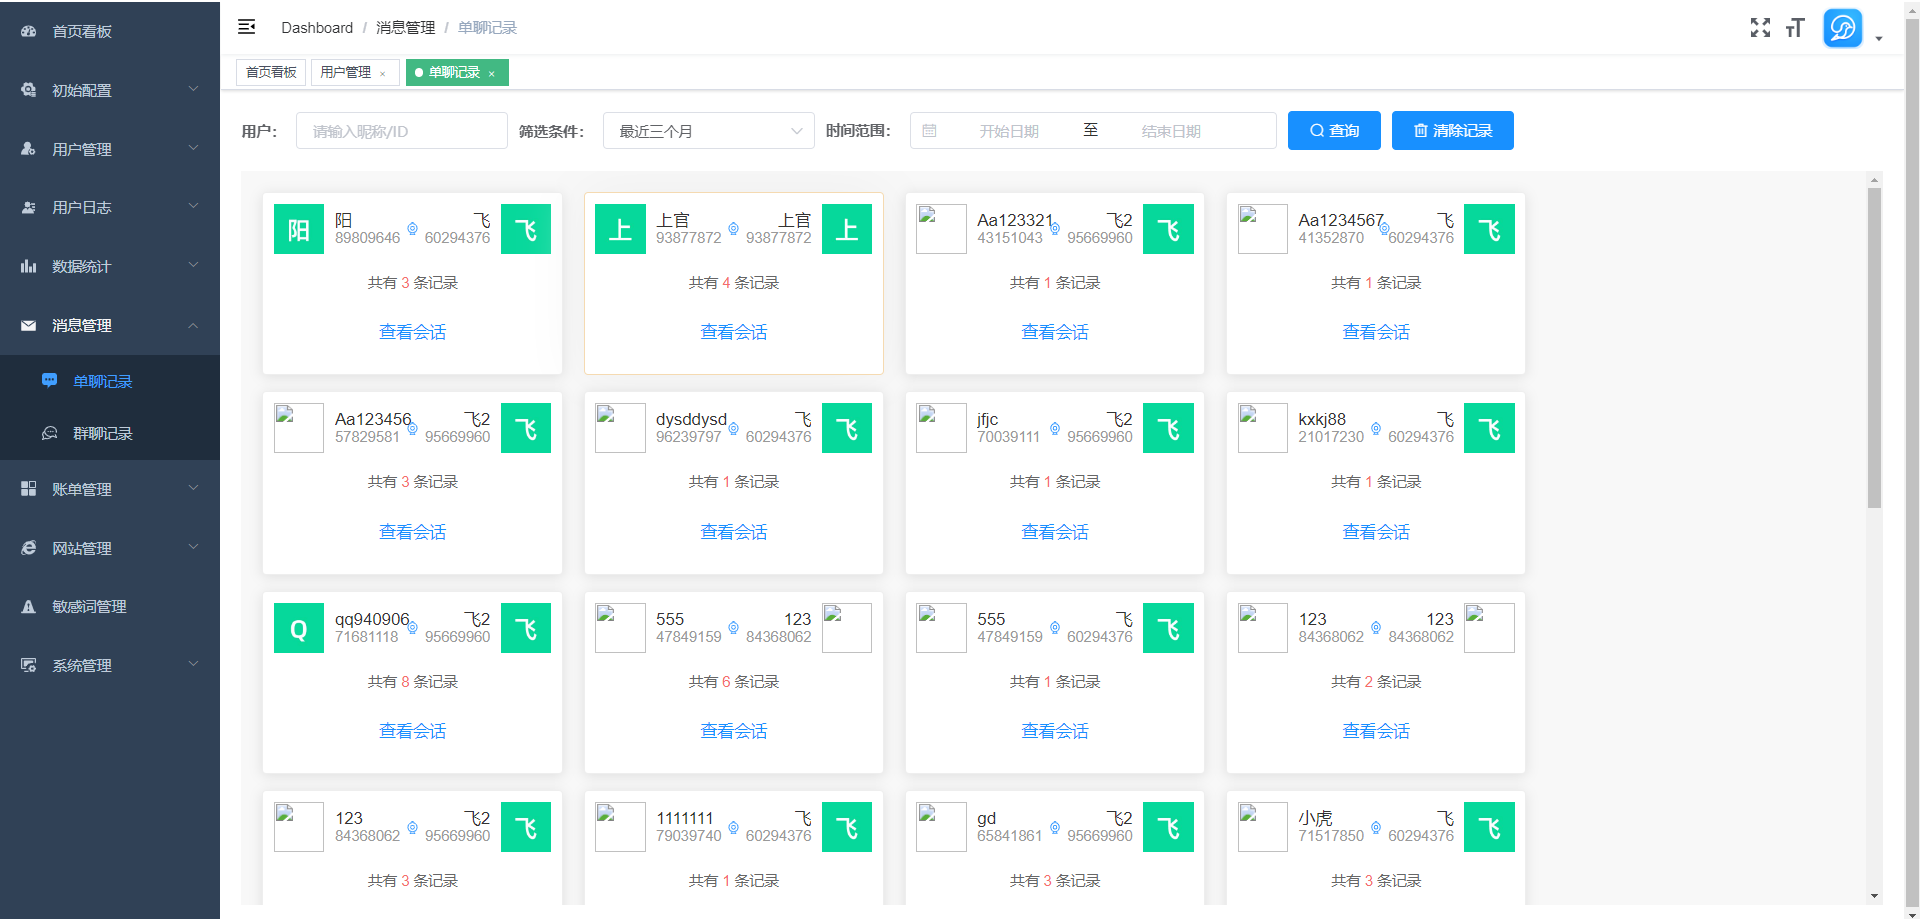Open the 最近三个月 filter dropdown
The height and width of the screenshot is (919, 1920).
708,130
